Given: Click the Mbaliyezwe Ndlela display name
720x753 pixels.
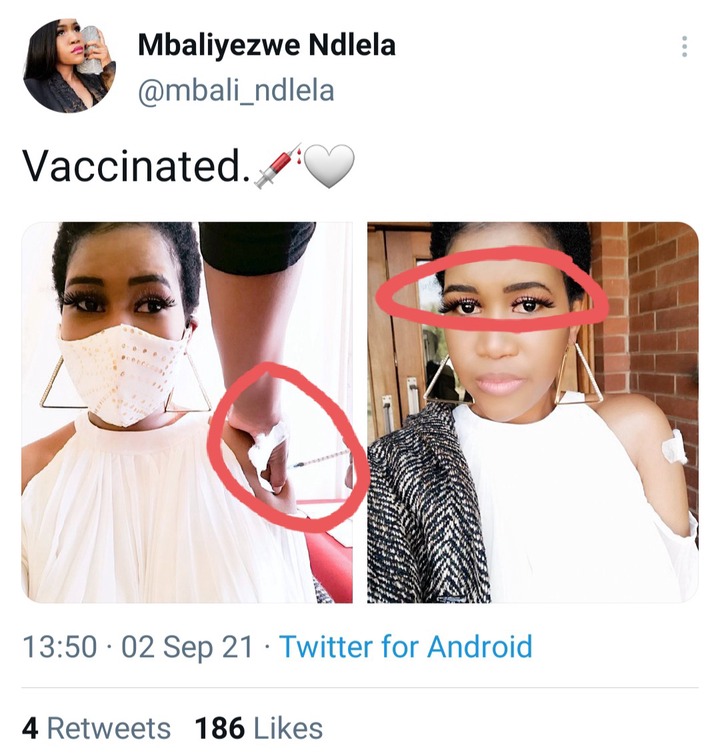Looking at the screenshot, I should click(x=267, y=45).
